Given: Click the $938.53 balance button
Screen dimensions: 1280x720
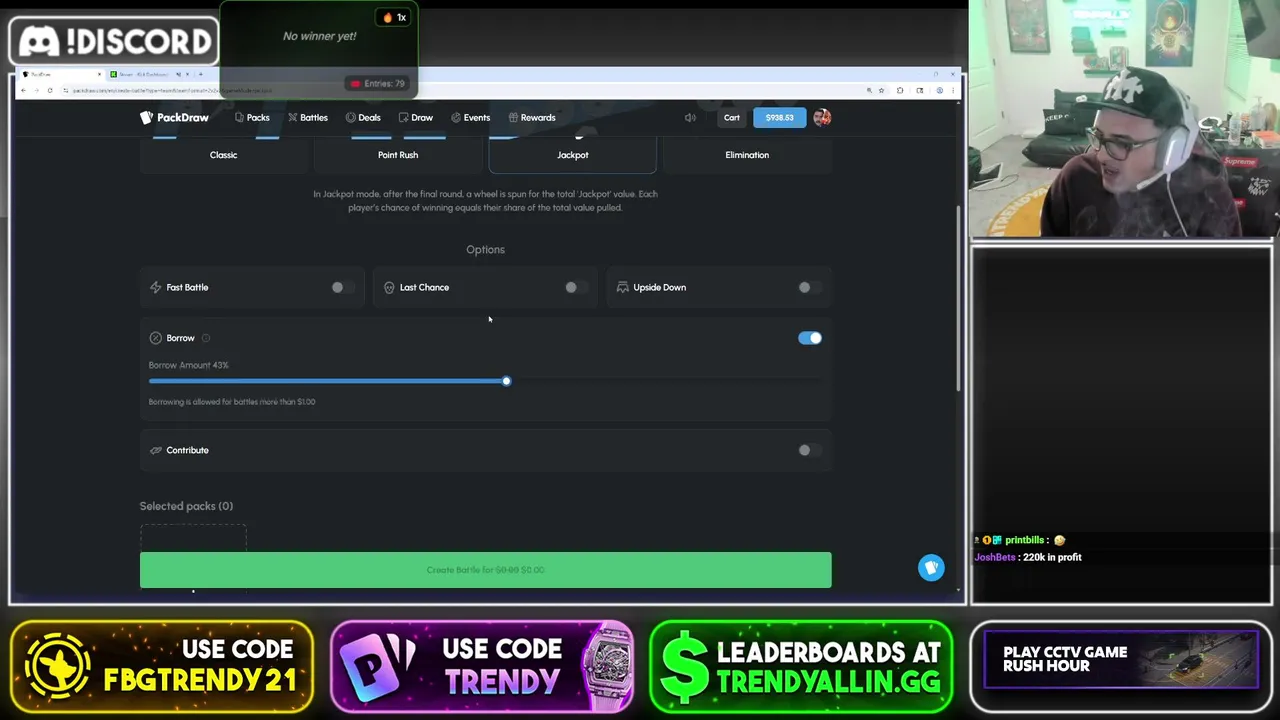Looking at the screenshot, I should 779,117.
